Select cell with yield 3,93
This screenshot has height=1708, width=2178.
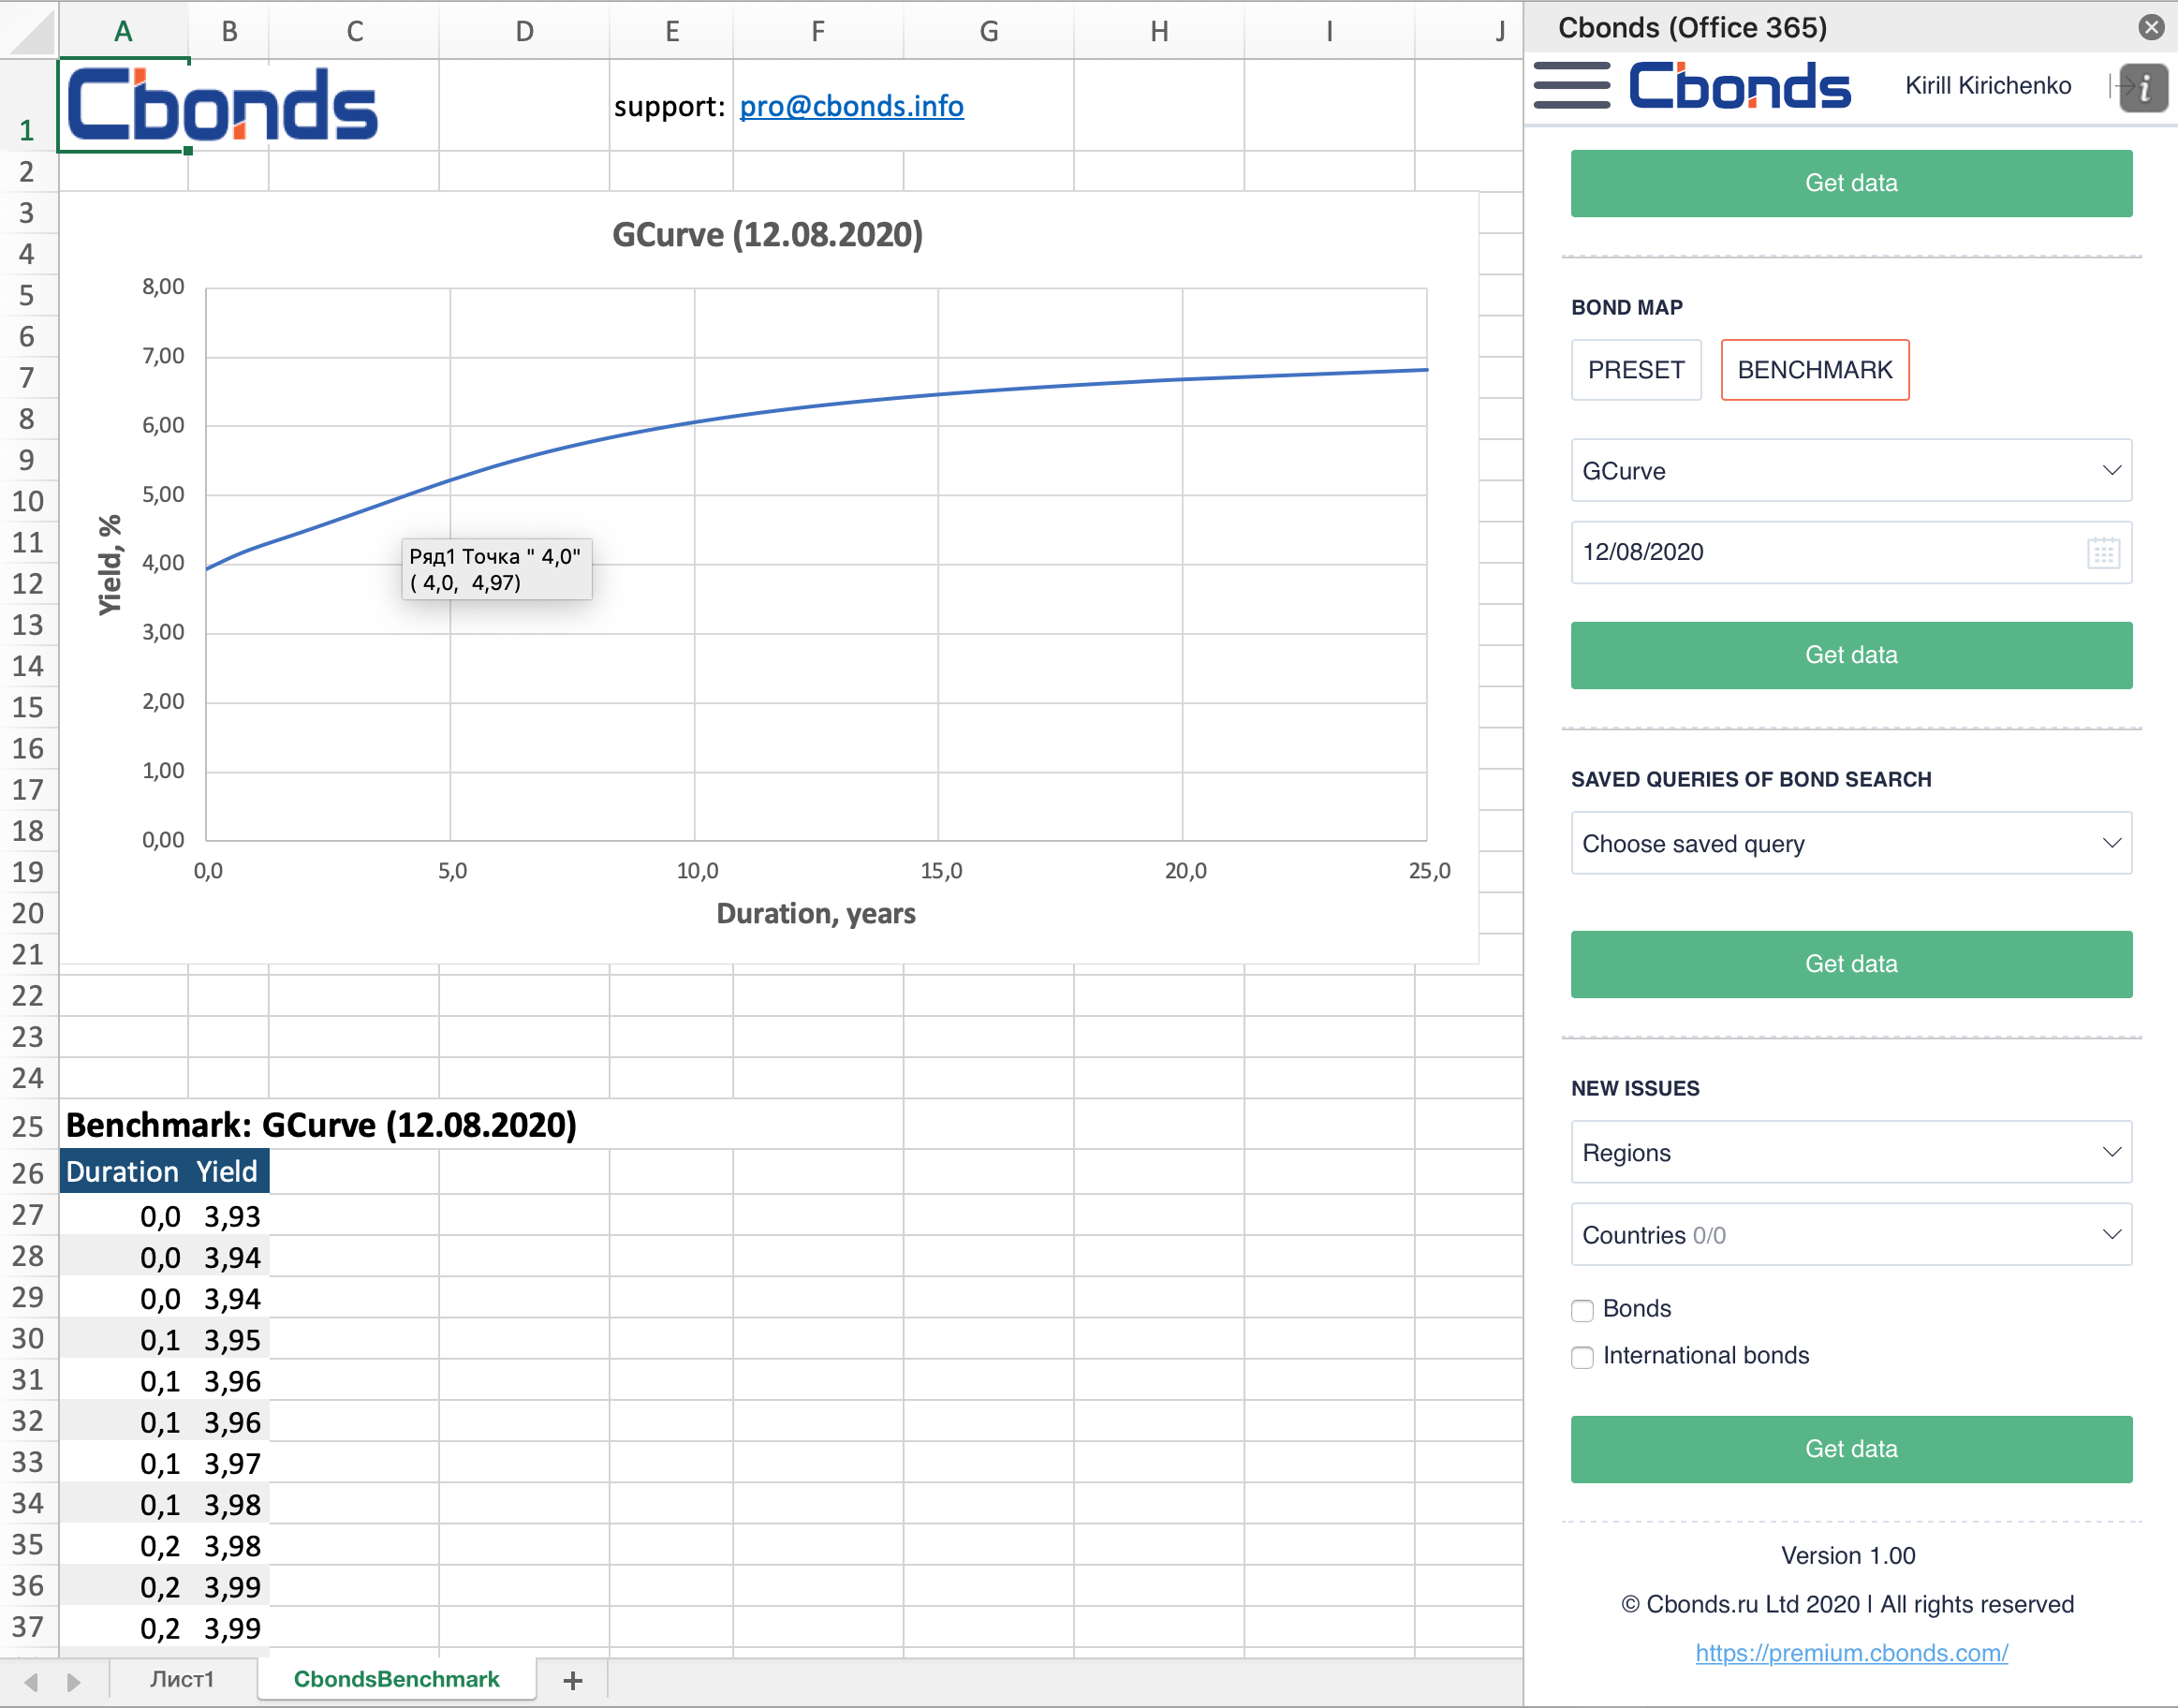pos(229,1216)
